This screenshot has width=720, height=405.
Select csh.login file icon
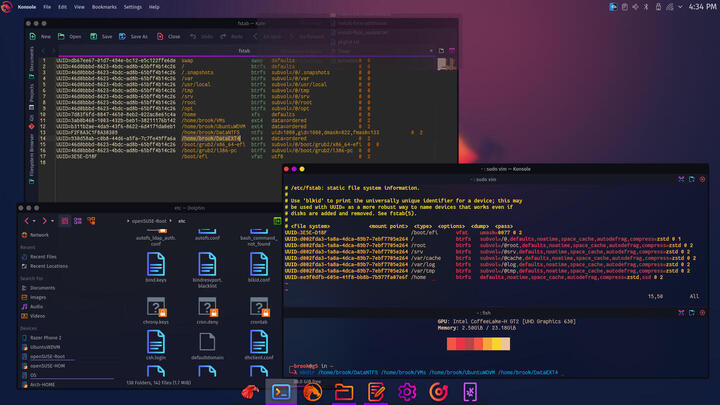[x=156, y=342]
